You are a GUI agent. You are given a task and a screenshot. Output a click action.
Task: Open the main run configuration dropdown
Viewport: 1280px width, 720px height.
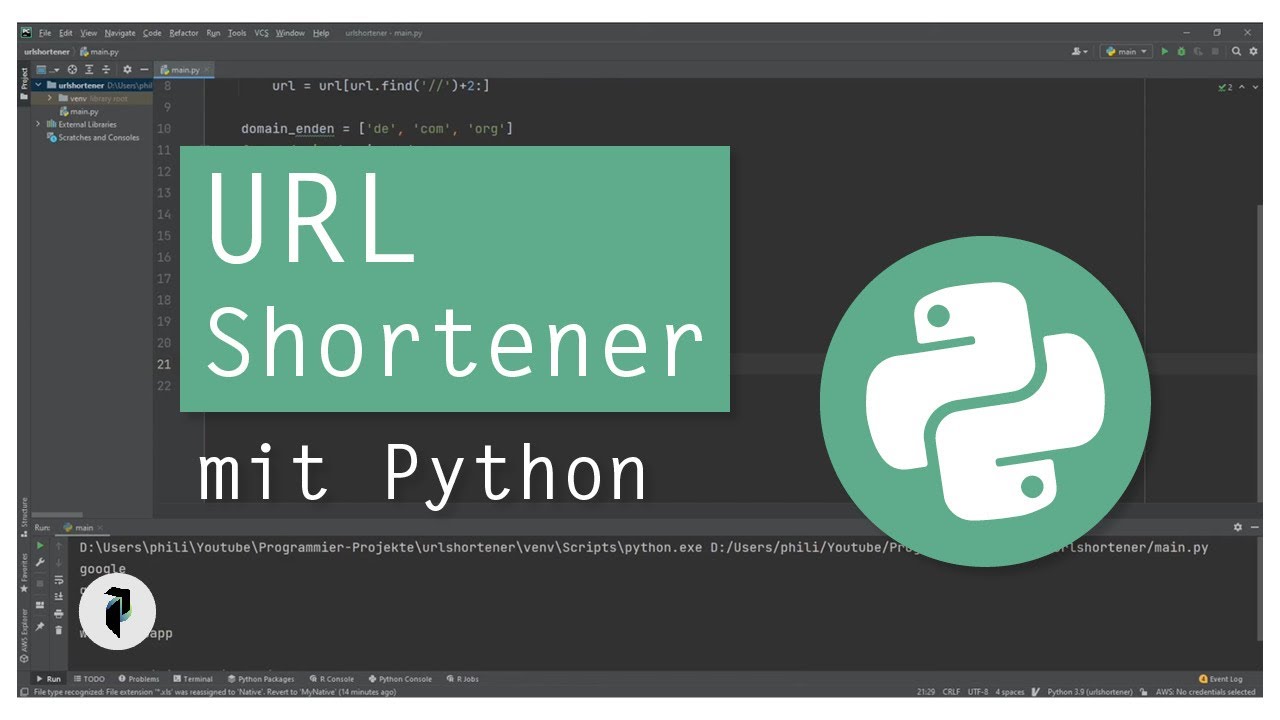coord(1127,51)
